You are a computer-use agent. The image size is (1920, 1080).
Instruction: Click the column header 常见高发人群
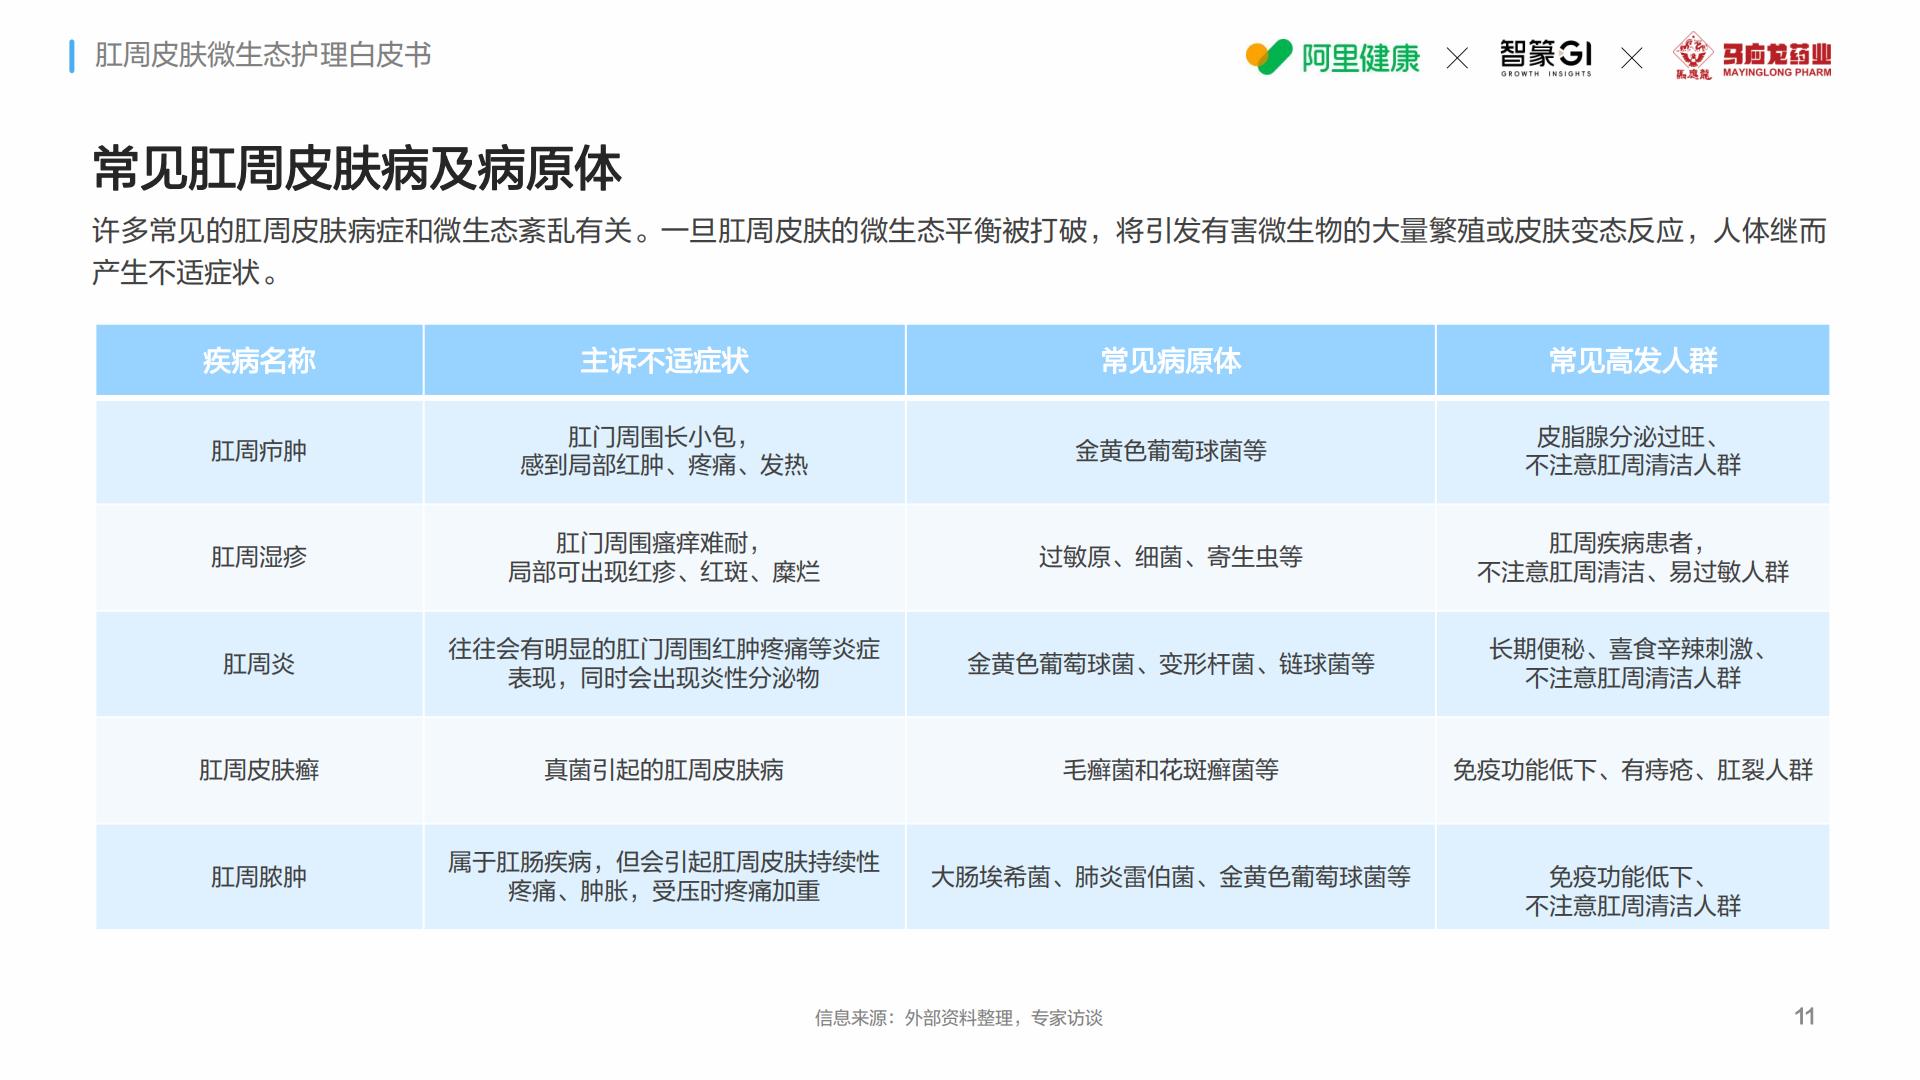click(x=1633, y=360)
